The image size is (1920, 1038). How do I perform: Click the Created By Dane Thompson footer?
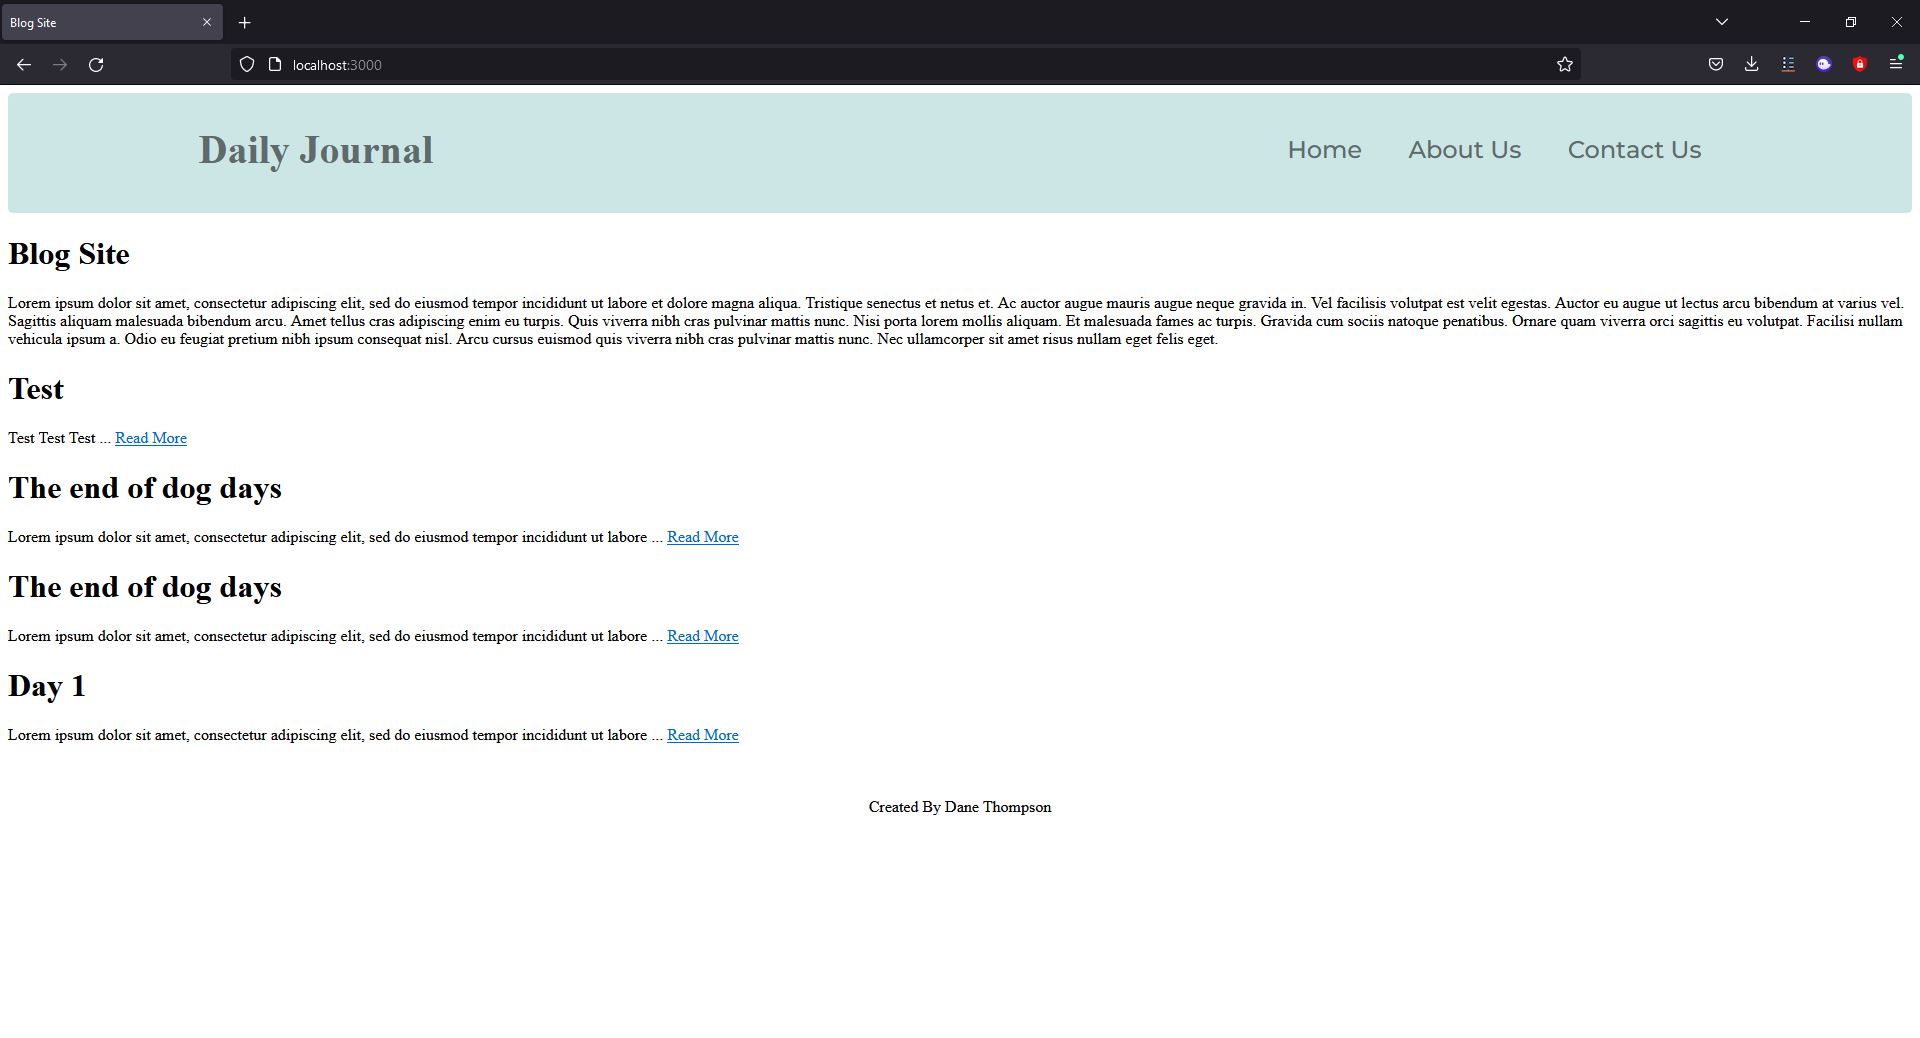pyautogui.click(x=960, y=807)
